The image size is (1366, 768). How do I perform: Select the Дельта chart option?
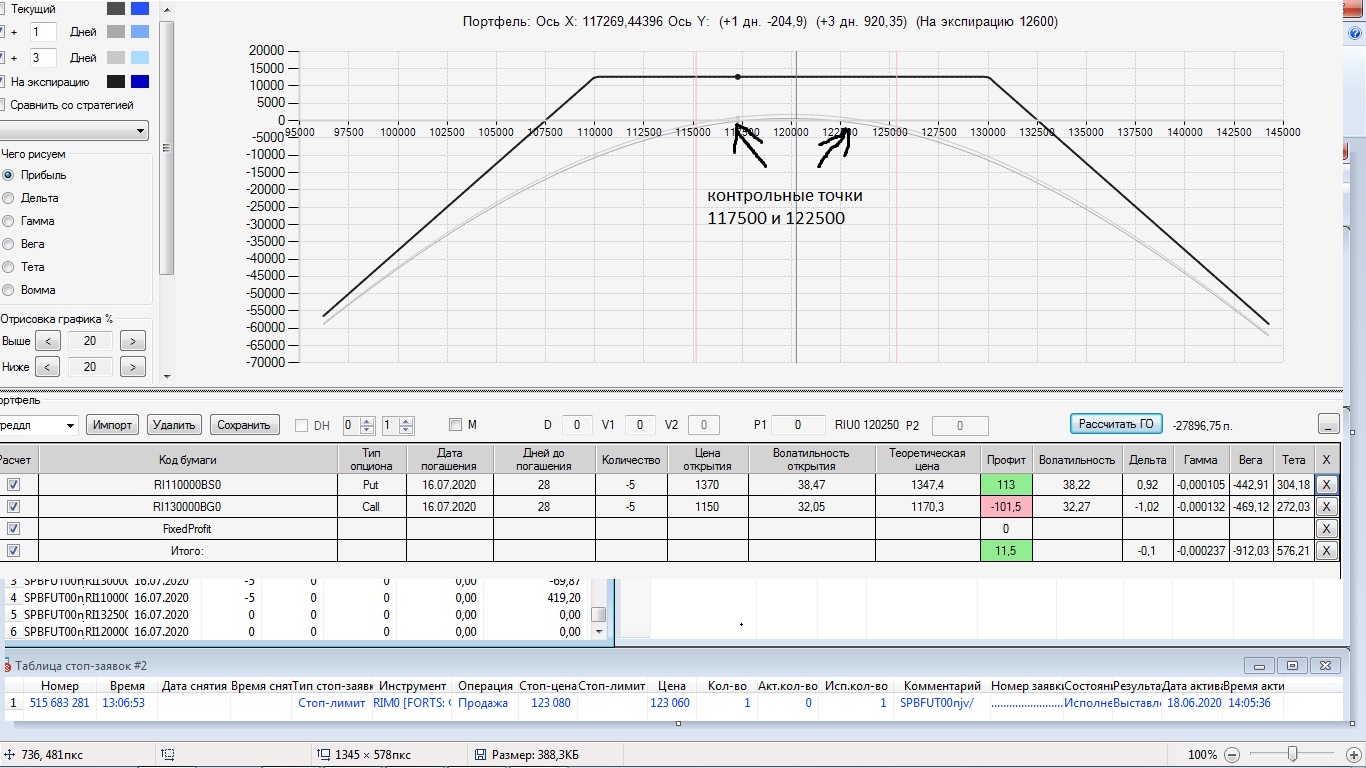pyautogui.click(x=9, y=198)
